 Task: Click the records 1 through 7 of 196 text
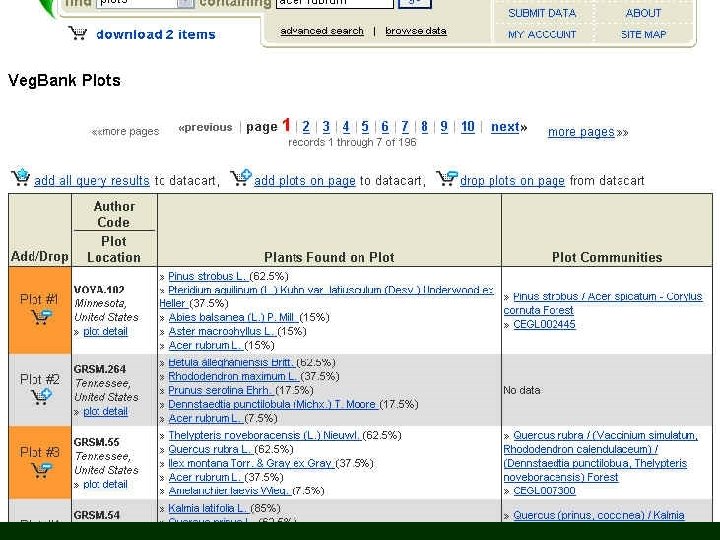coord(352,142)
